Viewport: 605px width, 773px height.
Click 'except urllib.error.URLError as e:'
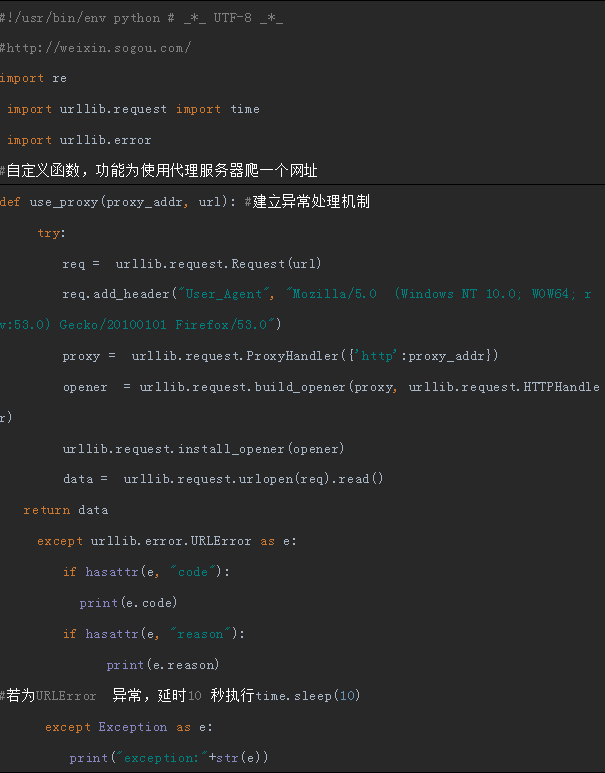pyautogui.click(x=167, y=541)
